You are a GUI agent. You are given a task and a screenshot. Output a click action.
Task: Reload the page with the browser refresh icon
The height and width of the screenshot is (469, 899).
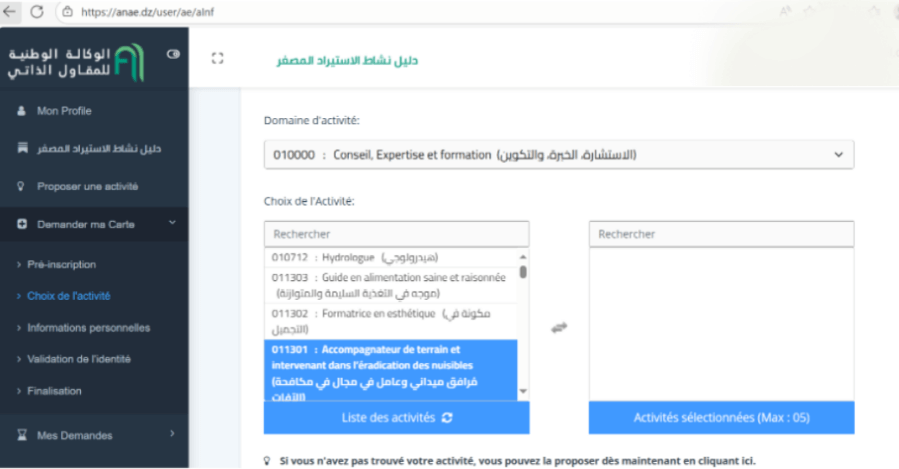[37, 11]
